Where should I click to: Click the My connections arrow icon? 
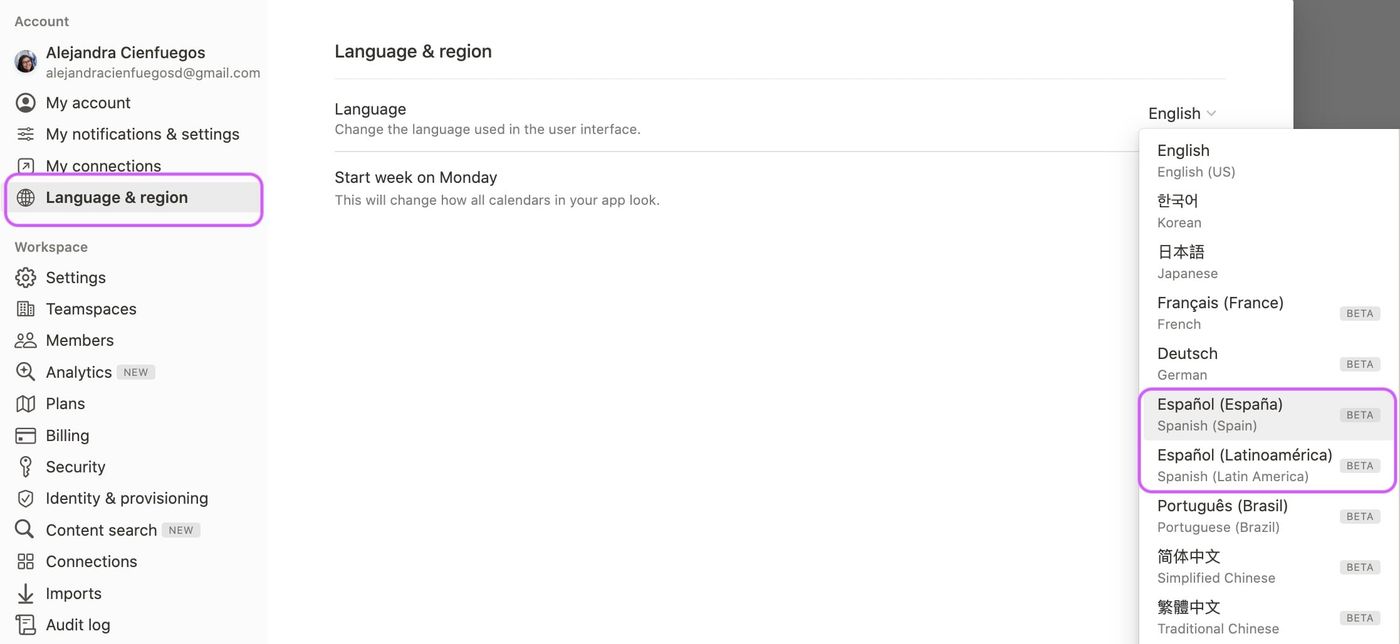click(26, 166)
